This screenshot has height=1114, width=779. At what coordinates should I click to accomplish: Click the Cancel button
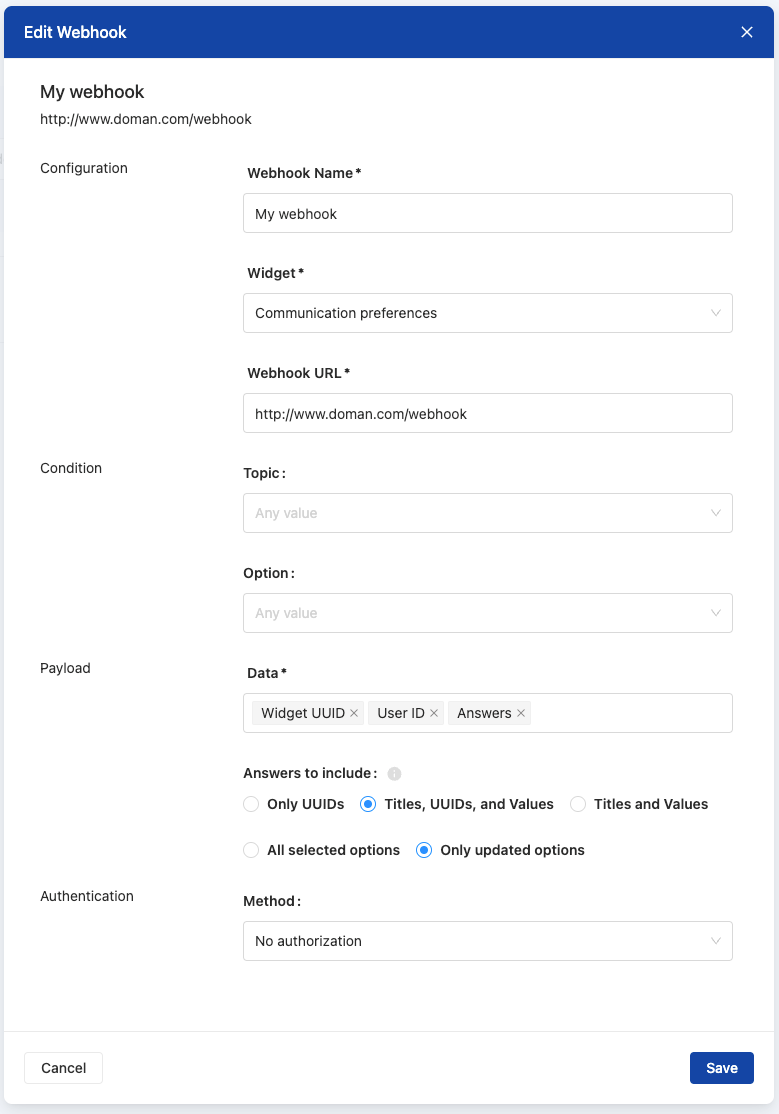pyautogui.click(x=63, y=1068)
